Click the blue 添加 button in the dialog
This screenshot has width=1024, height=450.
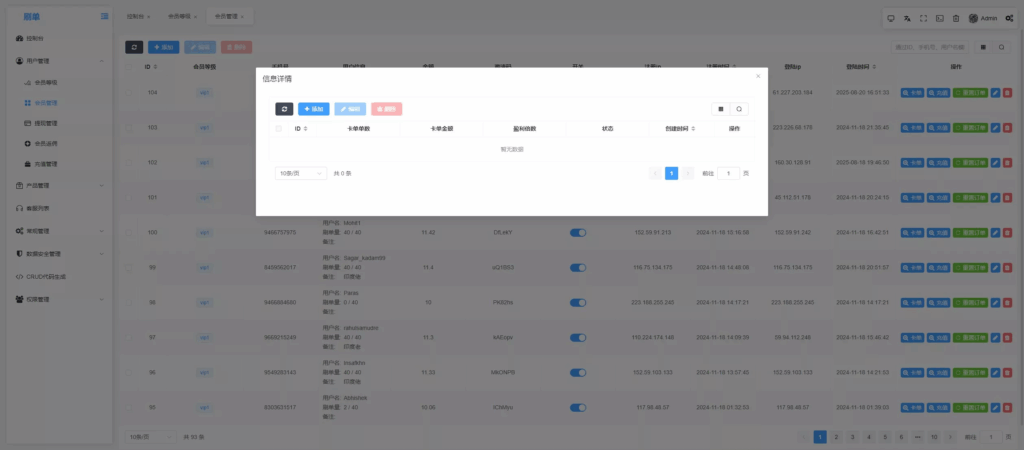pos(313,108)
